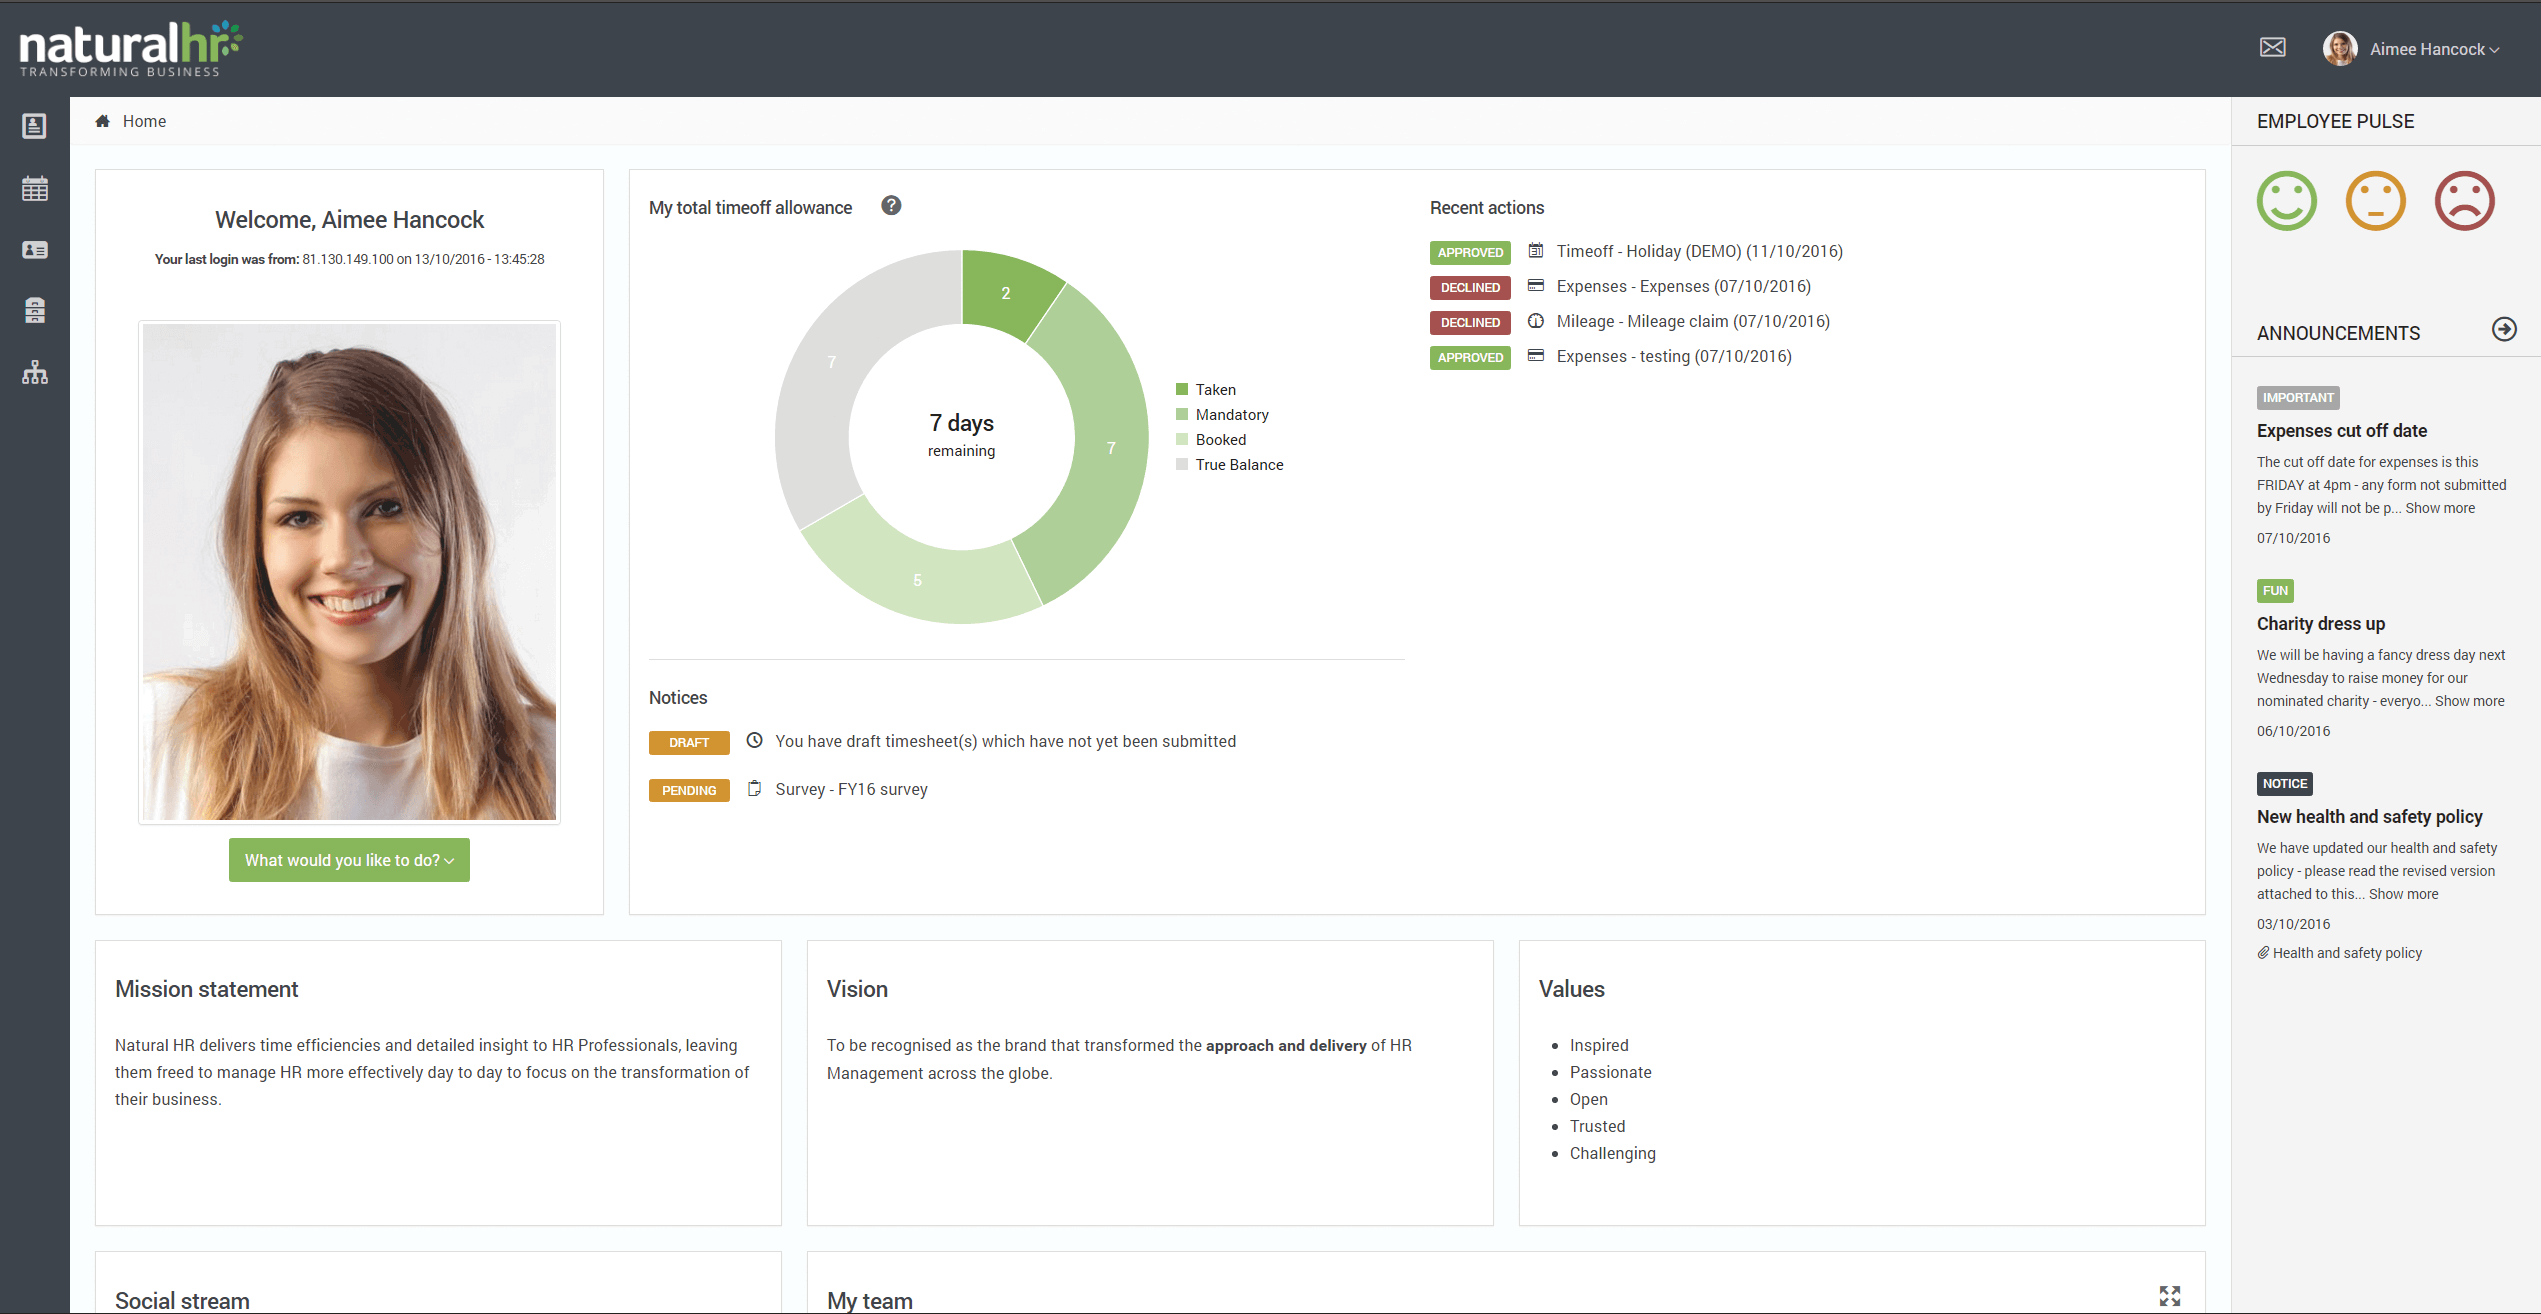Select the neutral face in Employee Pulse
Image resolution: width=2541 pixels, height=1314 pixels.
[x=2375, y=200]
